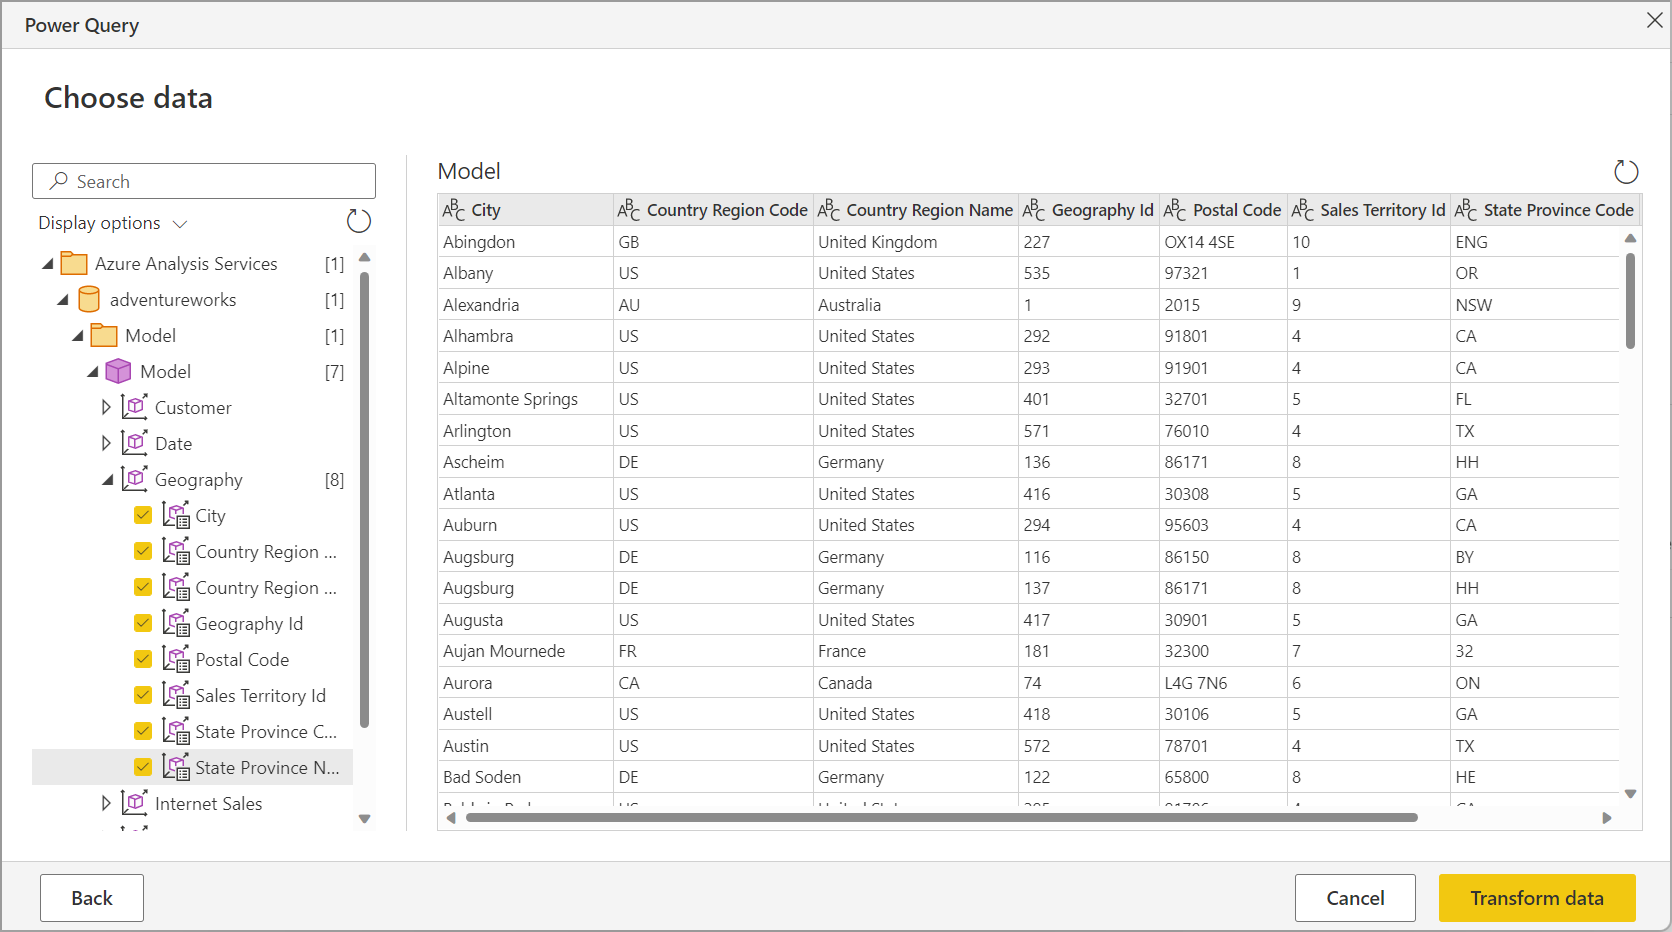The image size is (1672, 932).
Task: Select the NSW state province cell
Action: (1535, 305)
